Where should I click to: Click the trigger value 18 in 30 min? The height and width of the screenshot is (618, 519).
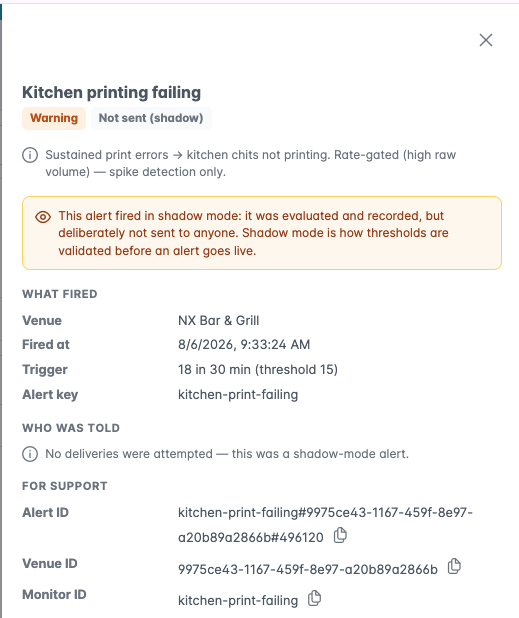(x=258, y=370)
